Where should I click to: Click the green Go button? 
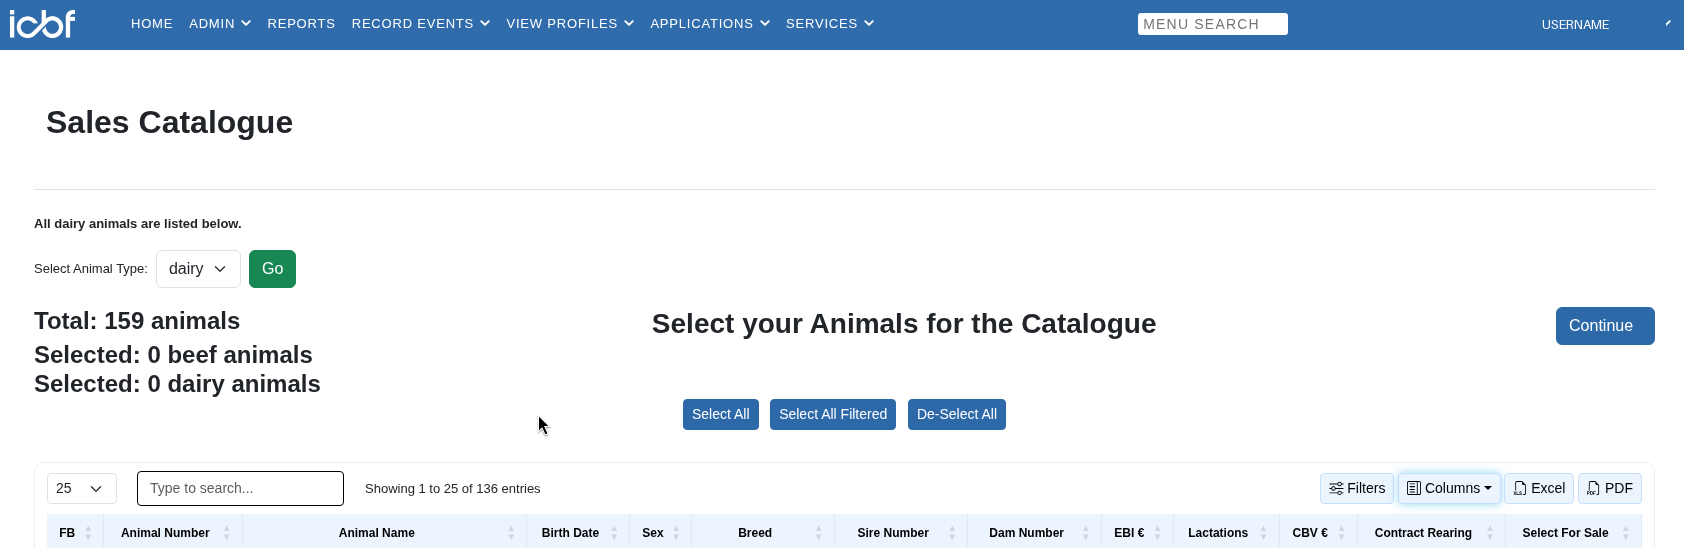coord(272,269)
